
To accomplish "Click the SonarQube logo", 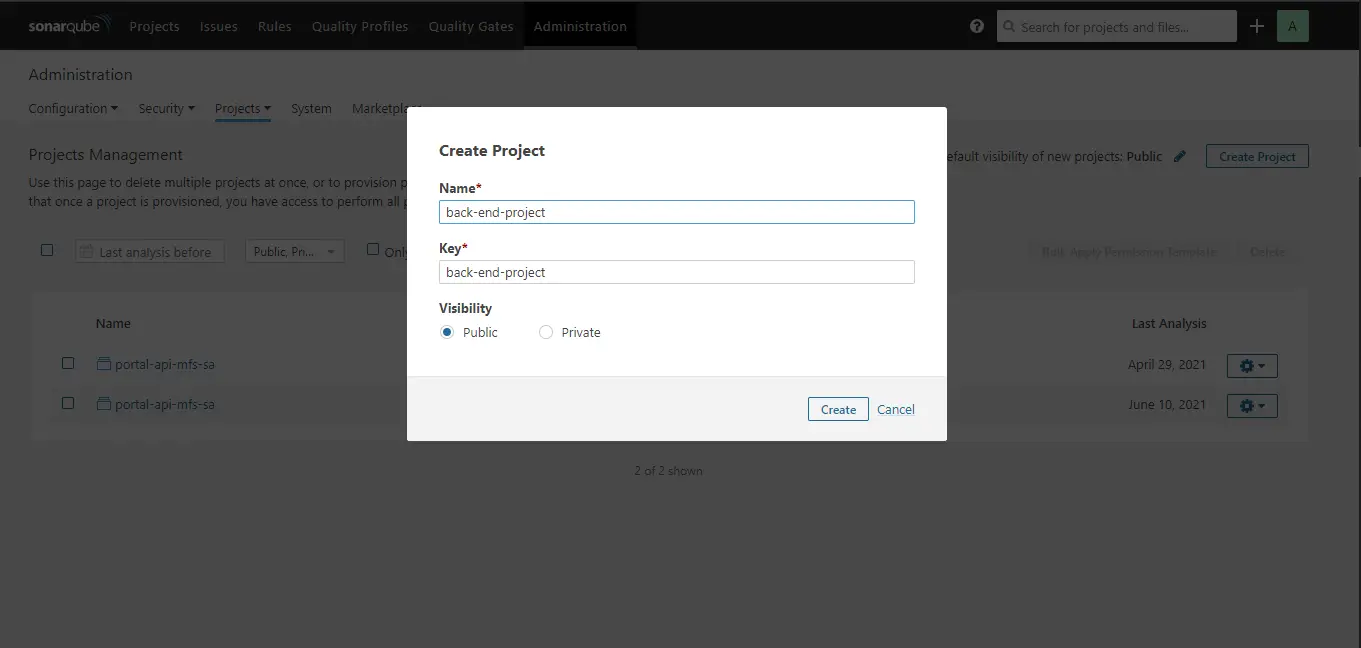I will click(x=65, y=24).
